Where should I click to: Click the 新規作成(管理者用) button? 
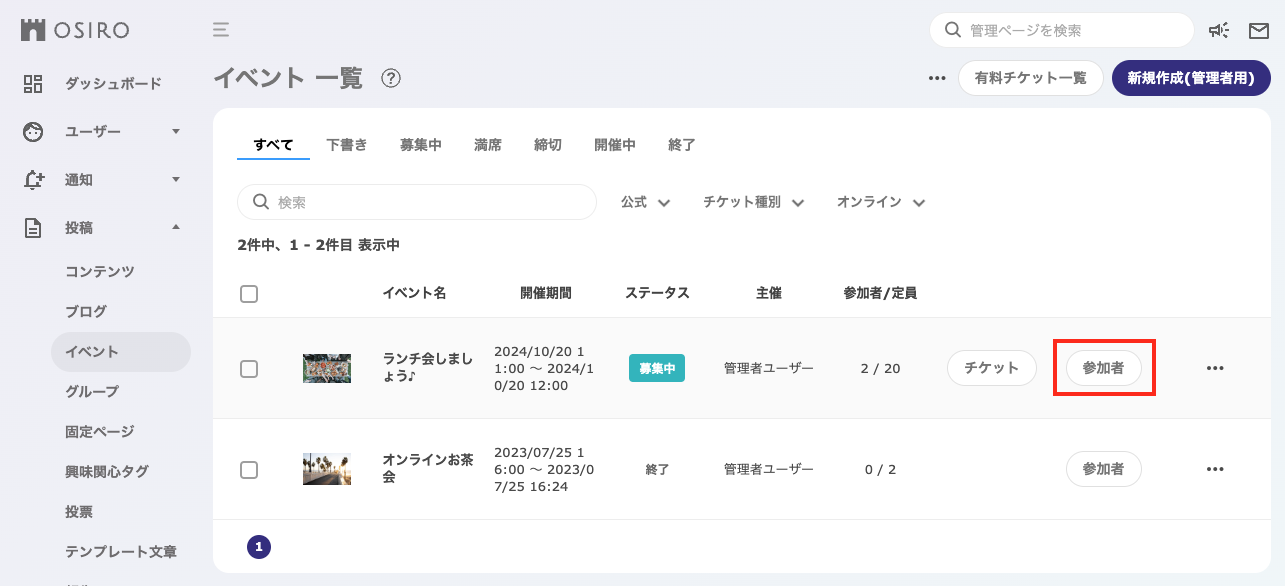[x=1191, y=77]
